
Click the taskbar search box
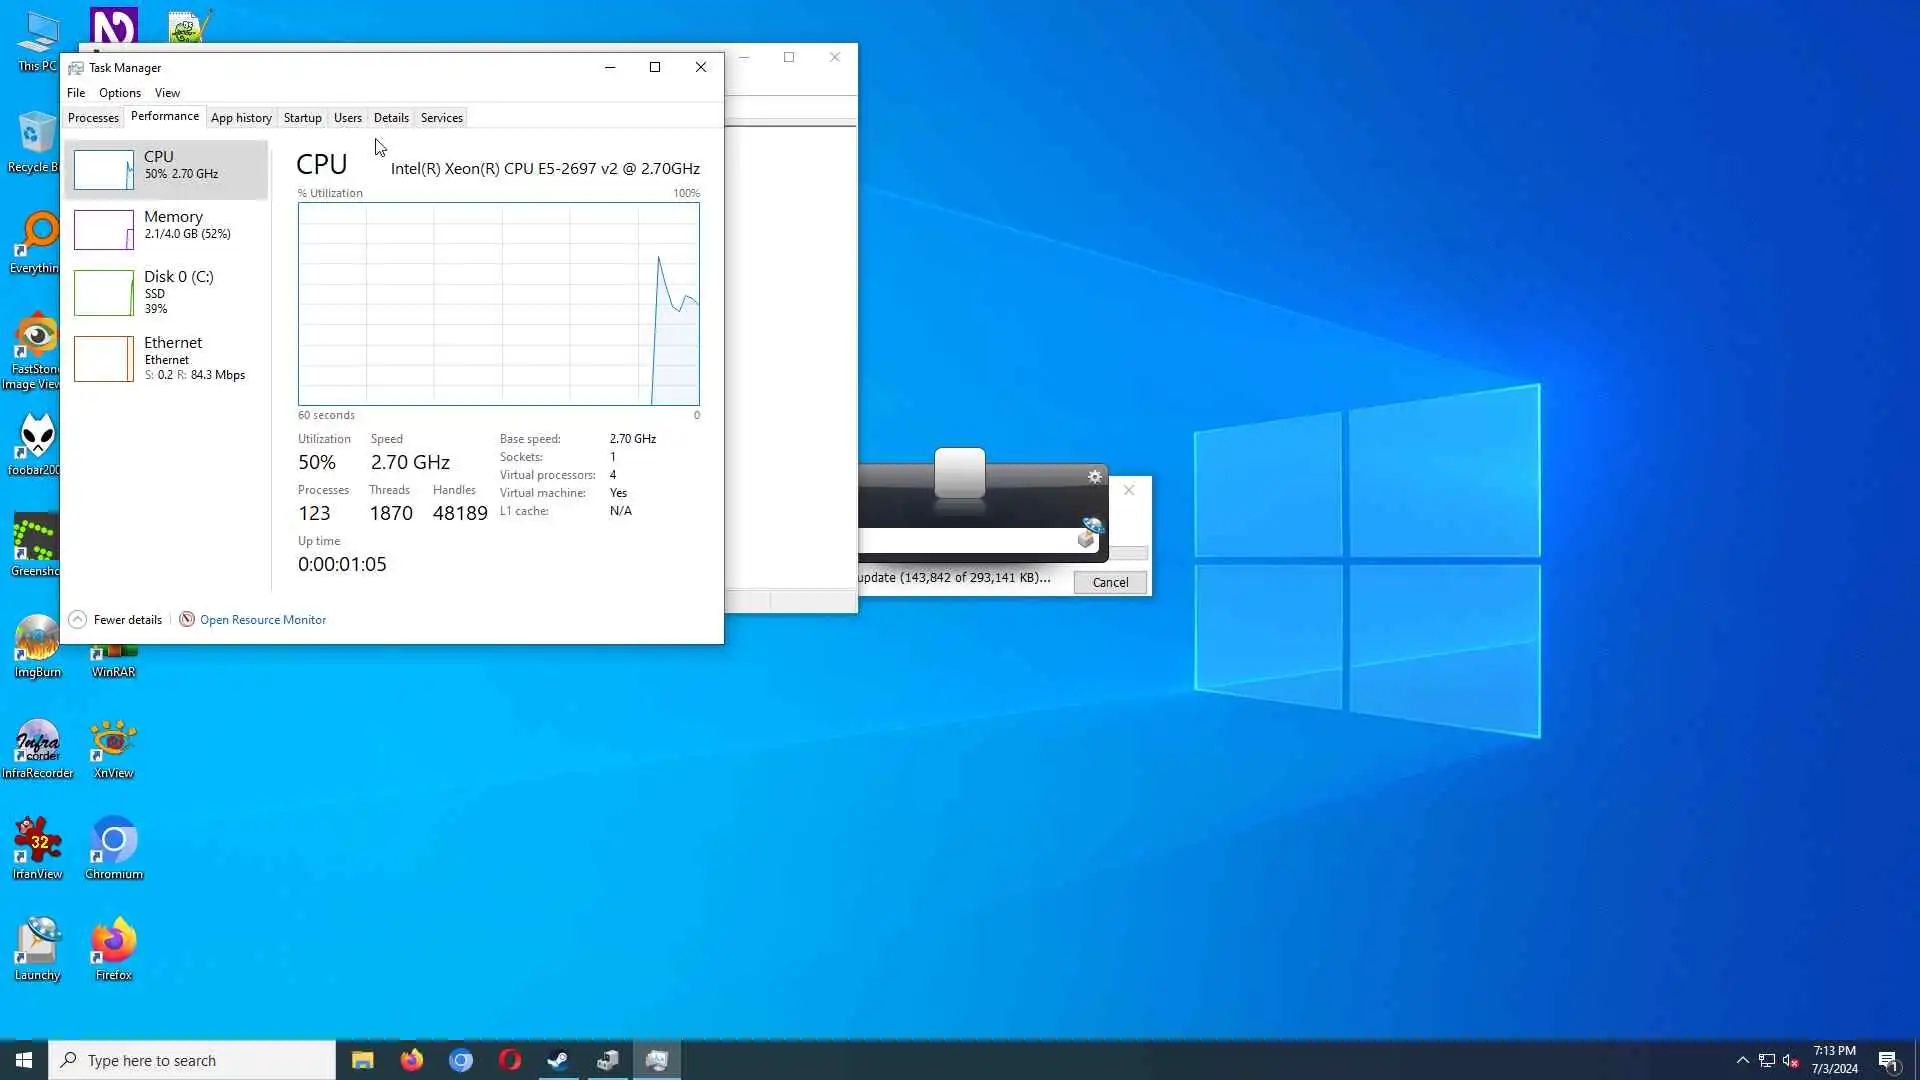tap(192, 1060)
